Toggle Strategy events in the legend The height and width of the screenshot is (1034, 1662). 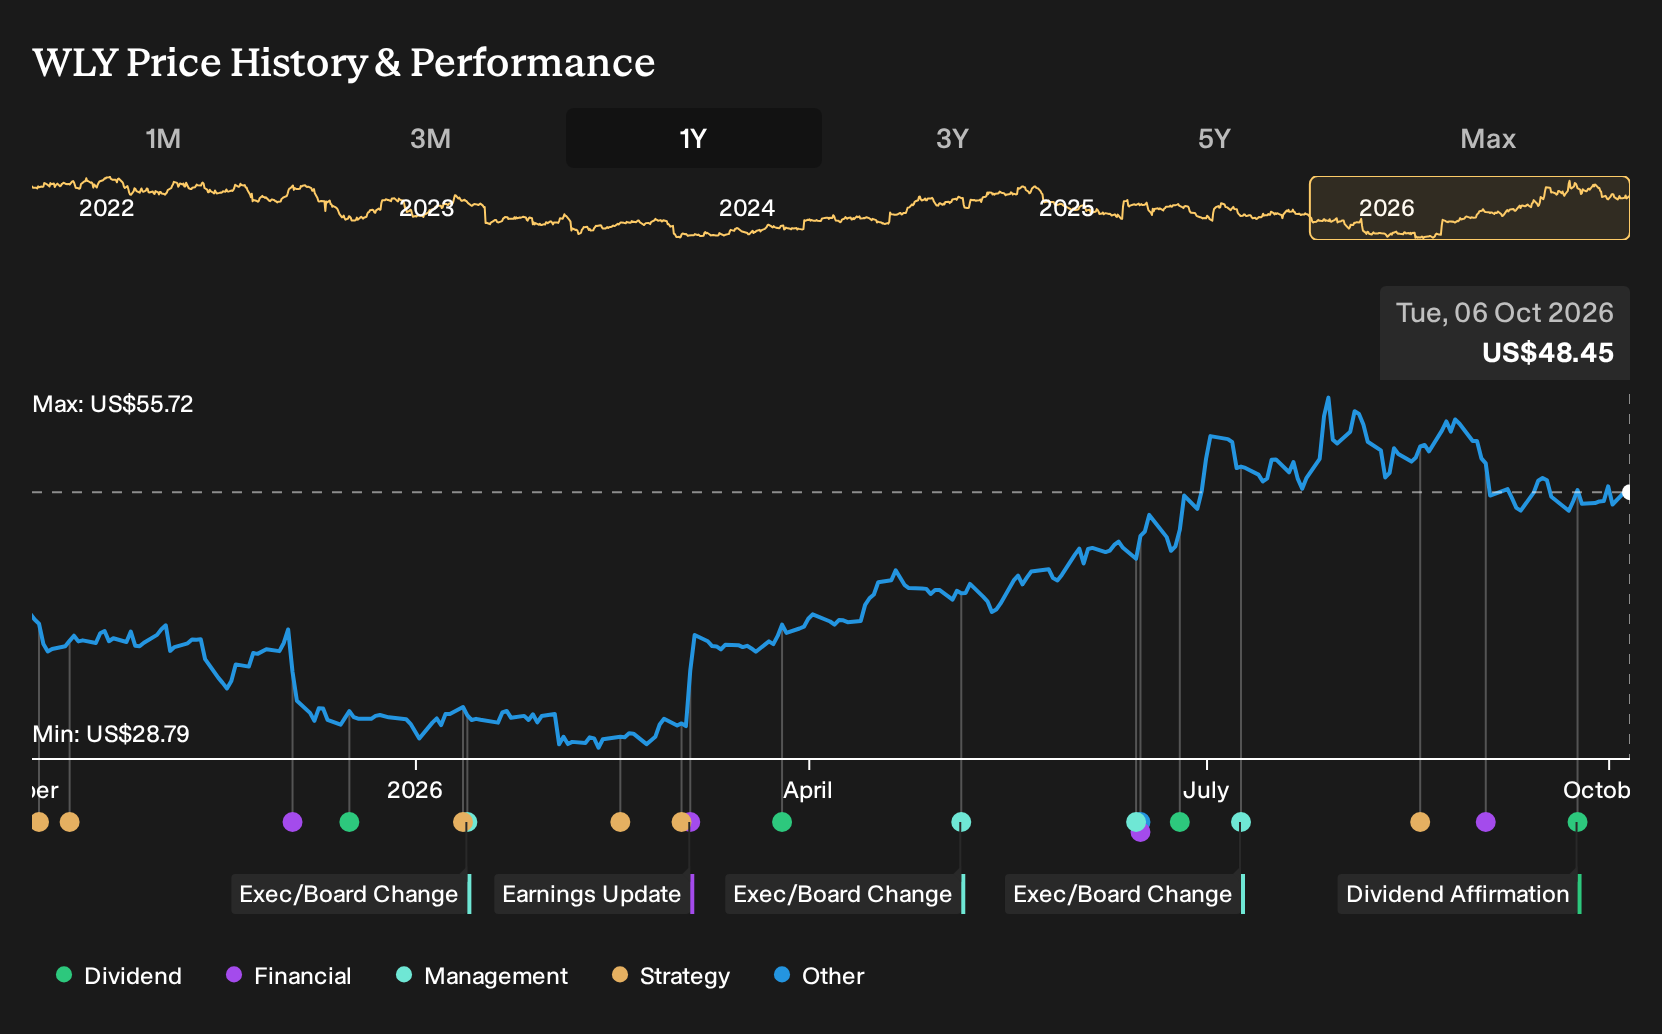coord(671,976)
